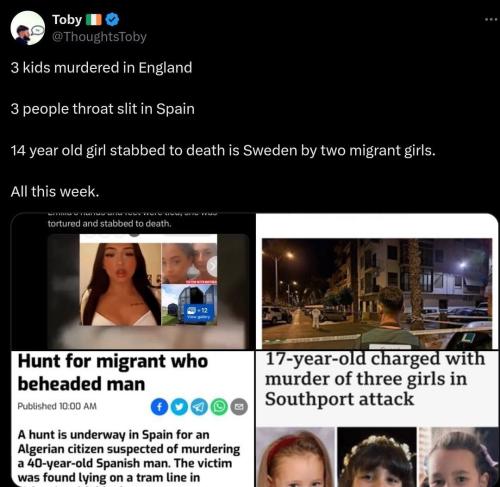Viewport: 500px width, 487px height.
Task: Open the three-dot more options menu
Action: click(x=491, y=20)
